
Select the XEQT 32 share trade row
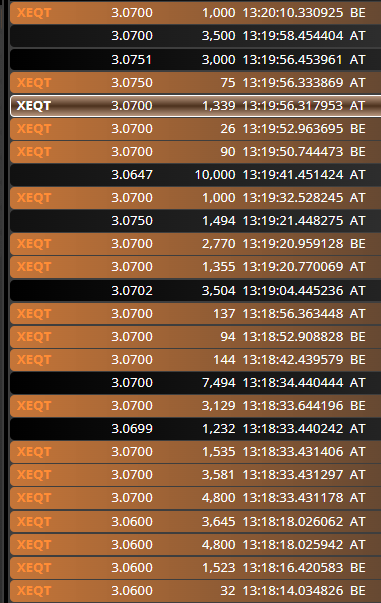pyautogui.click(x=195, y=591)
